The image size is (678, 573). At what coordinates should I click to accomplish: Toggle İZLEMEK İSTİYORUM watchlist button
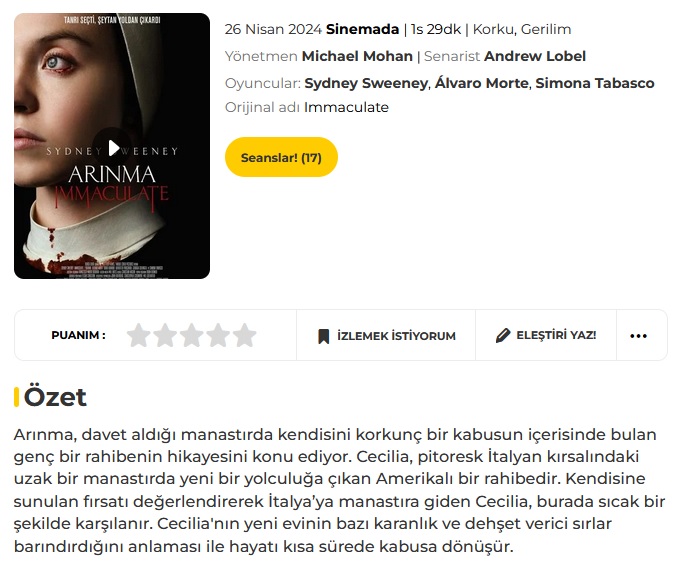[x=386, y=336]
